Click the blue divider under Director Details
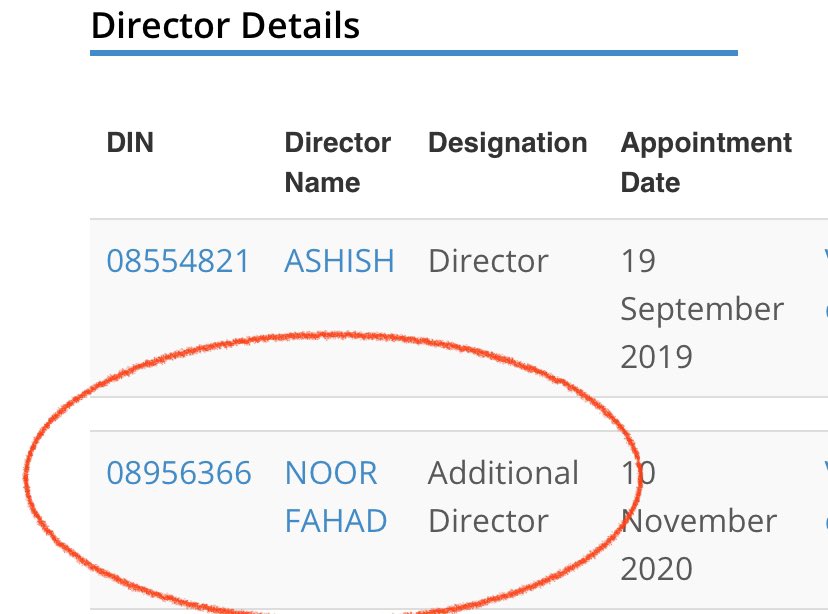 pos(414,53)
